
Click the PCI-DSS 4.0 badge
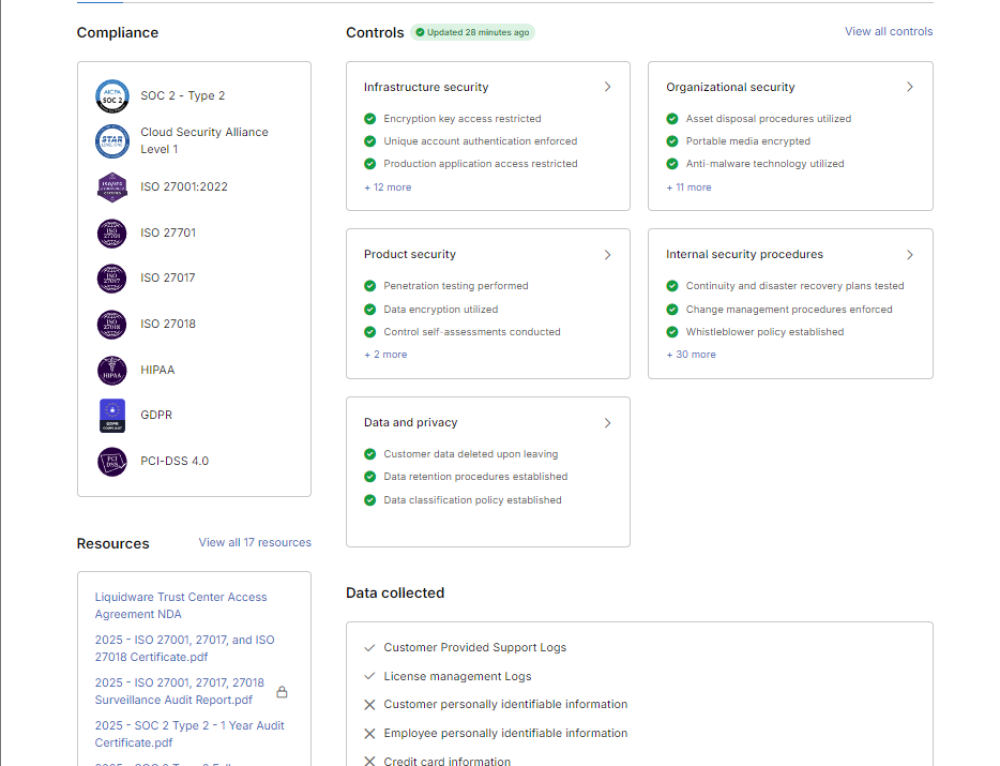(x=112, y=461)
